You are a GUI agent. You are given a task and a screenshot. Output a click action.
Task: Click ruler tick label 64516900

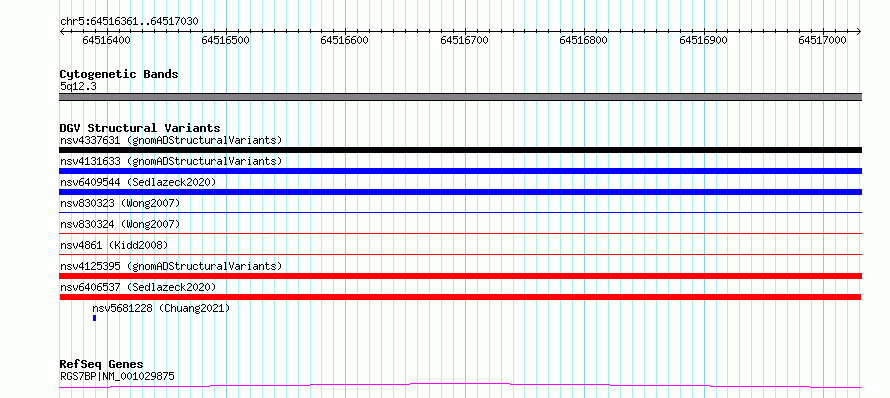click(703, 40)
